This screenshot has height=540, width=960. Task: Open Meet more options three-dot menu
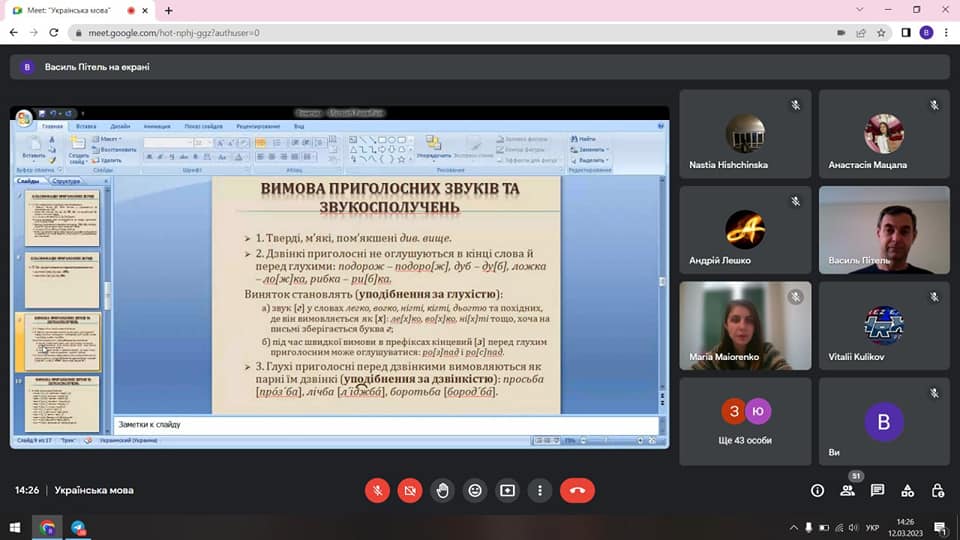point(539,490)
